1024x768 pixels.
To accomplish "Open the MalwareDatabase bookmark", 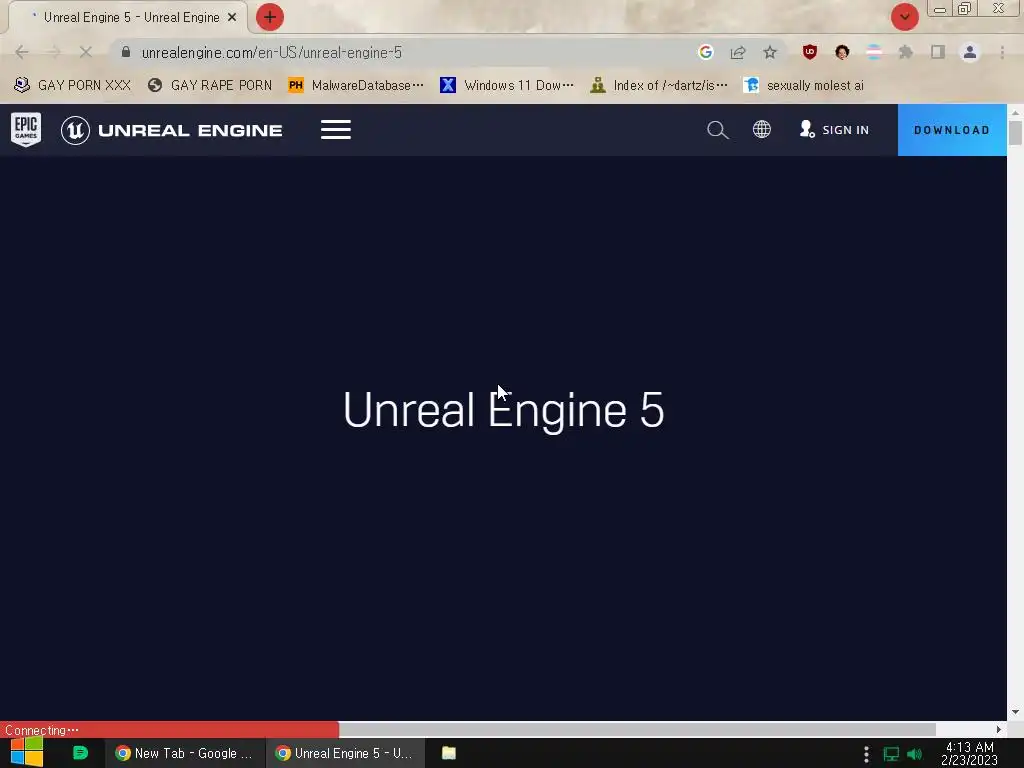I will (x=356, y=85).
